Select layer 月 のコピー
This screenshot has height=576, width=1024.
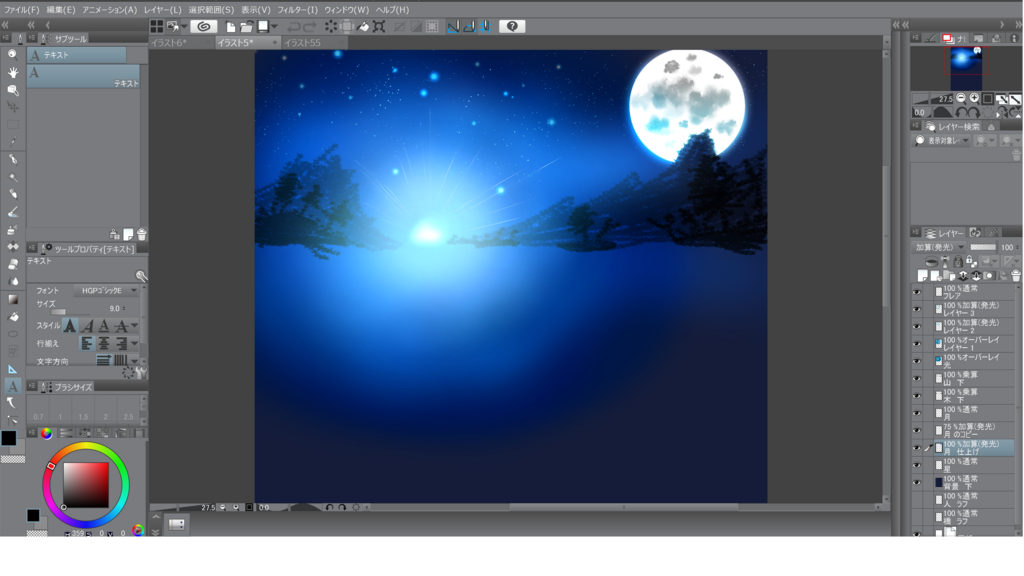[972, 430]
